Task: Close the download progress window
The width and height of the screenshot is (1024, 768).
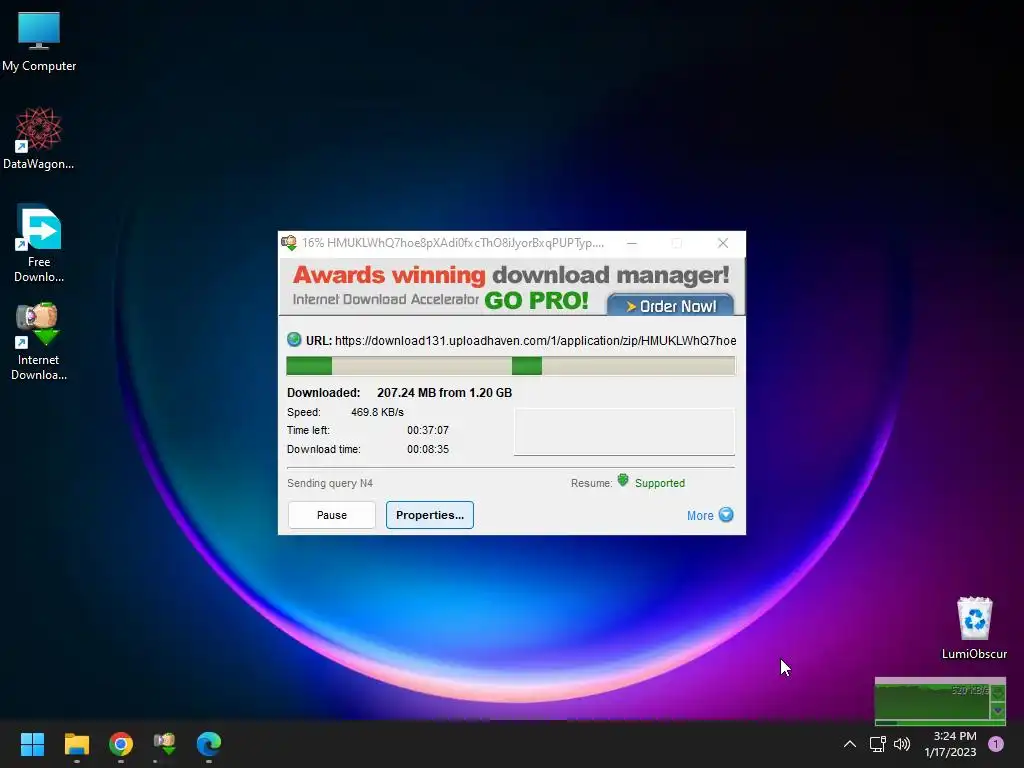Action: pos(722,243)
